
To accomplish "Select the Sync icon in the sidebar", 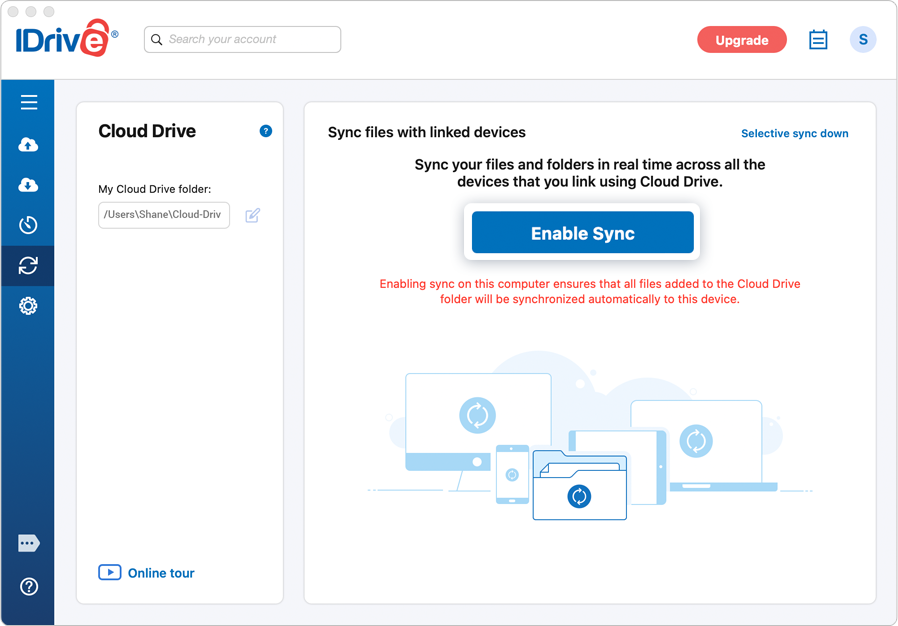I will 28,265.
